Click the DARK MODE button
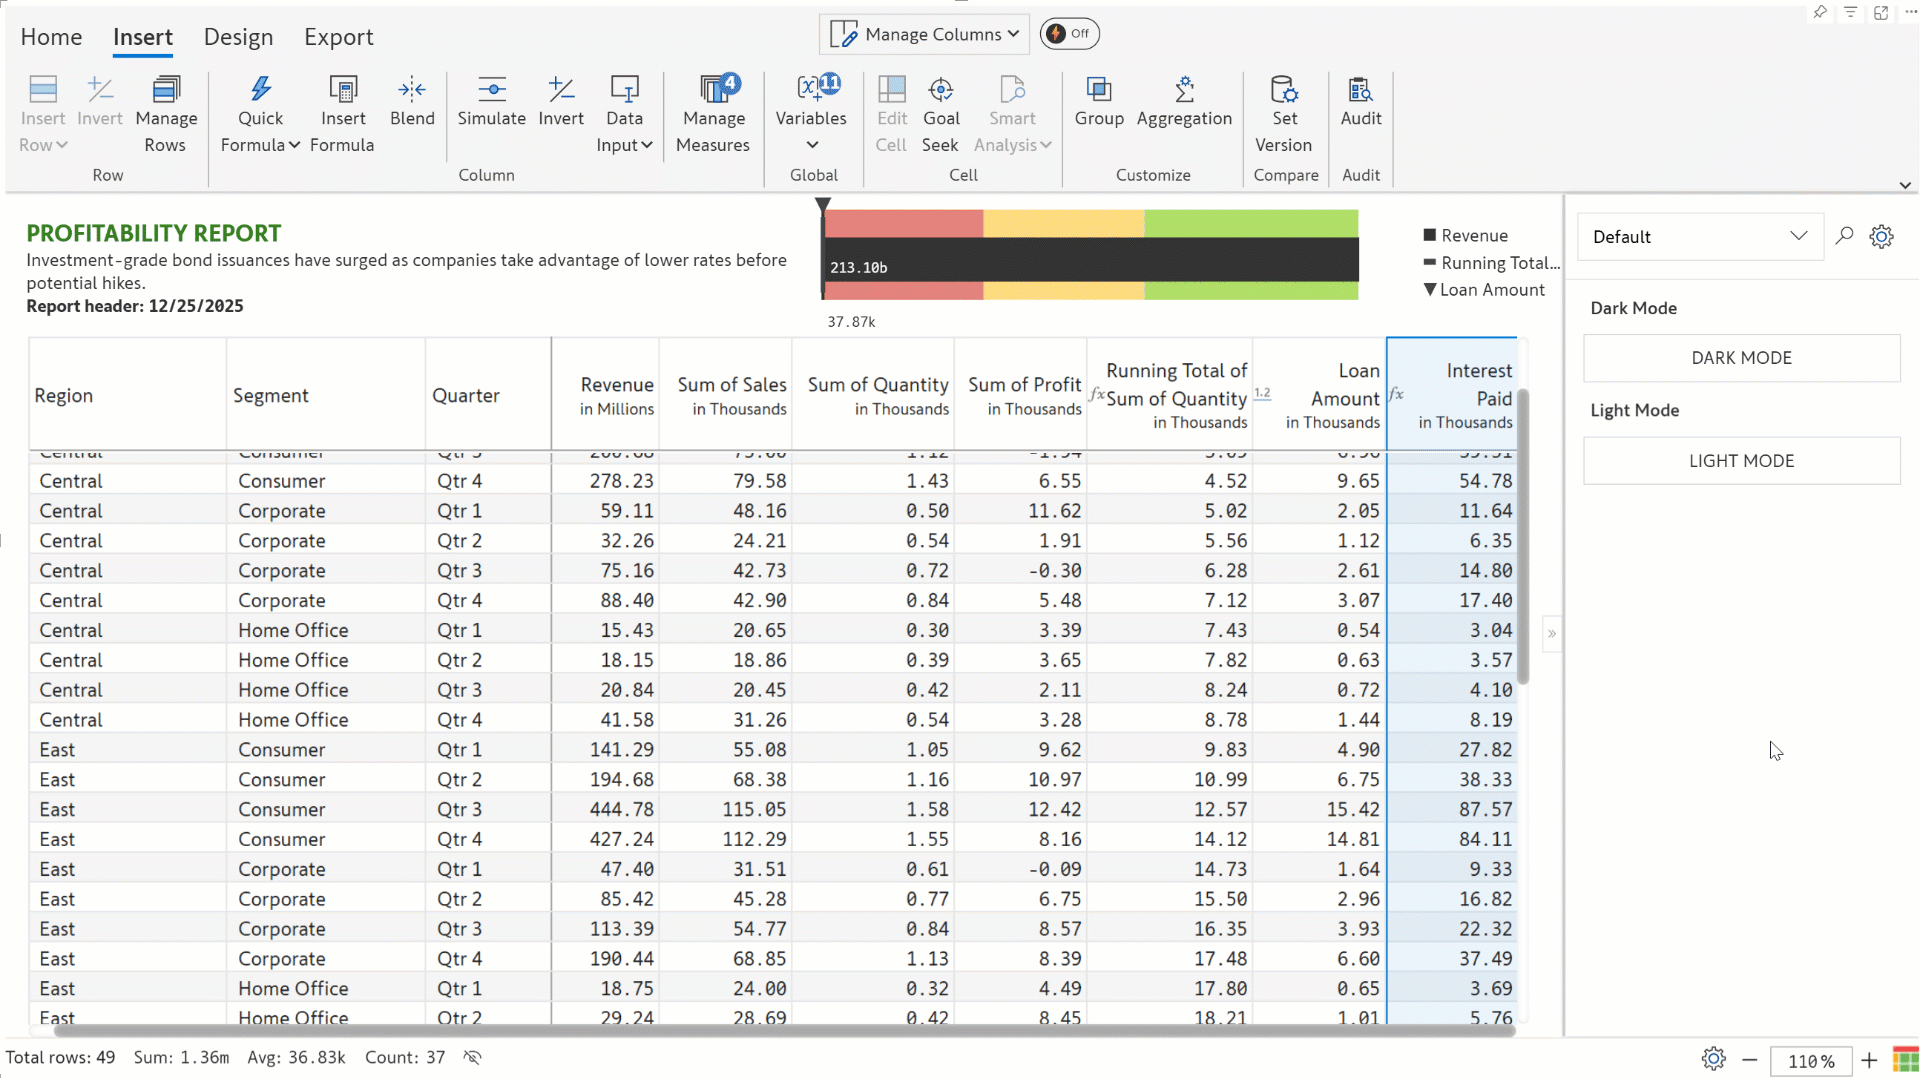Viewport: 1920px width, 1078px height. point(1740,358)
